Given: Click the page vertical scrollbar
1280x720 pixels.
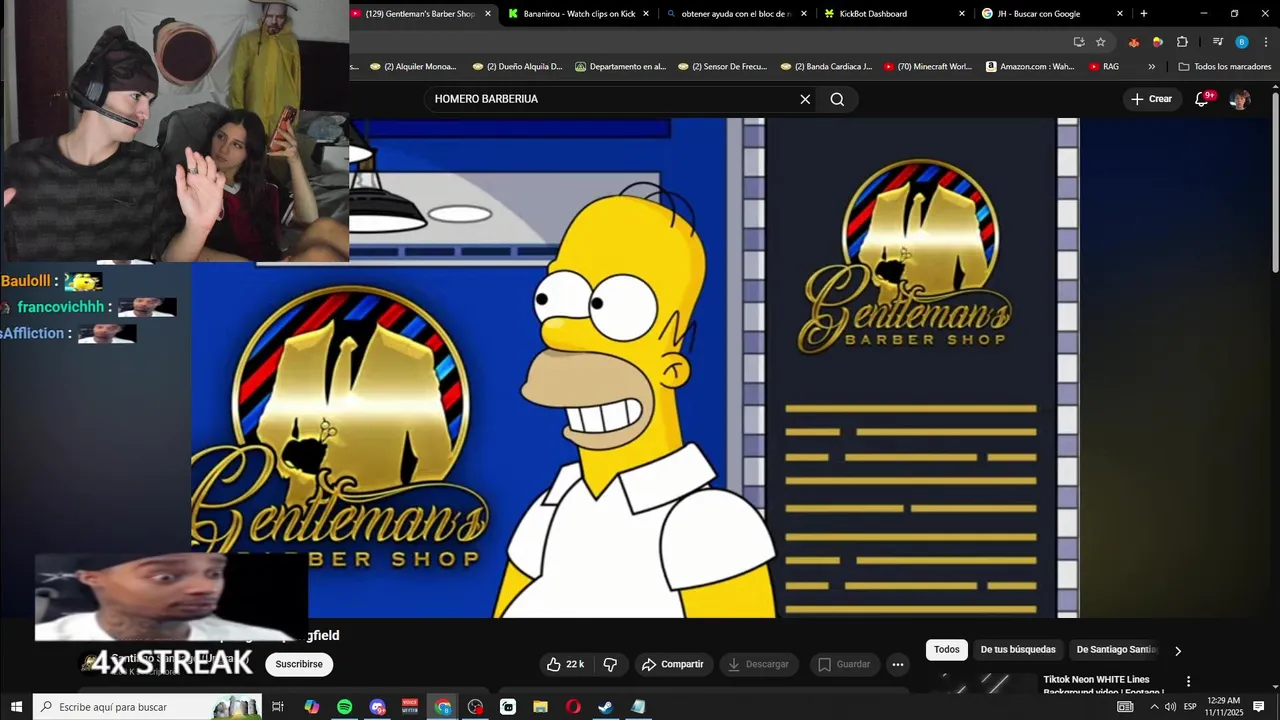Looking at the screenshot, I should 1275,180.
